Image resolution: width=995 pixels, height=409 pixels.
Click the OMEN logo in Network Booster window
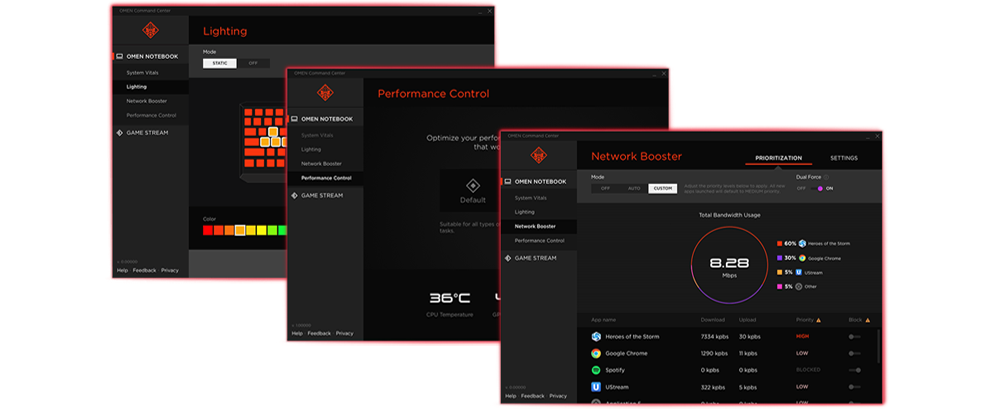tap(539, 155)
